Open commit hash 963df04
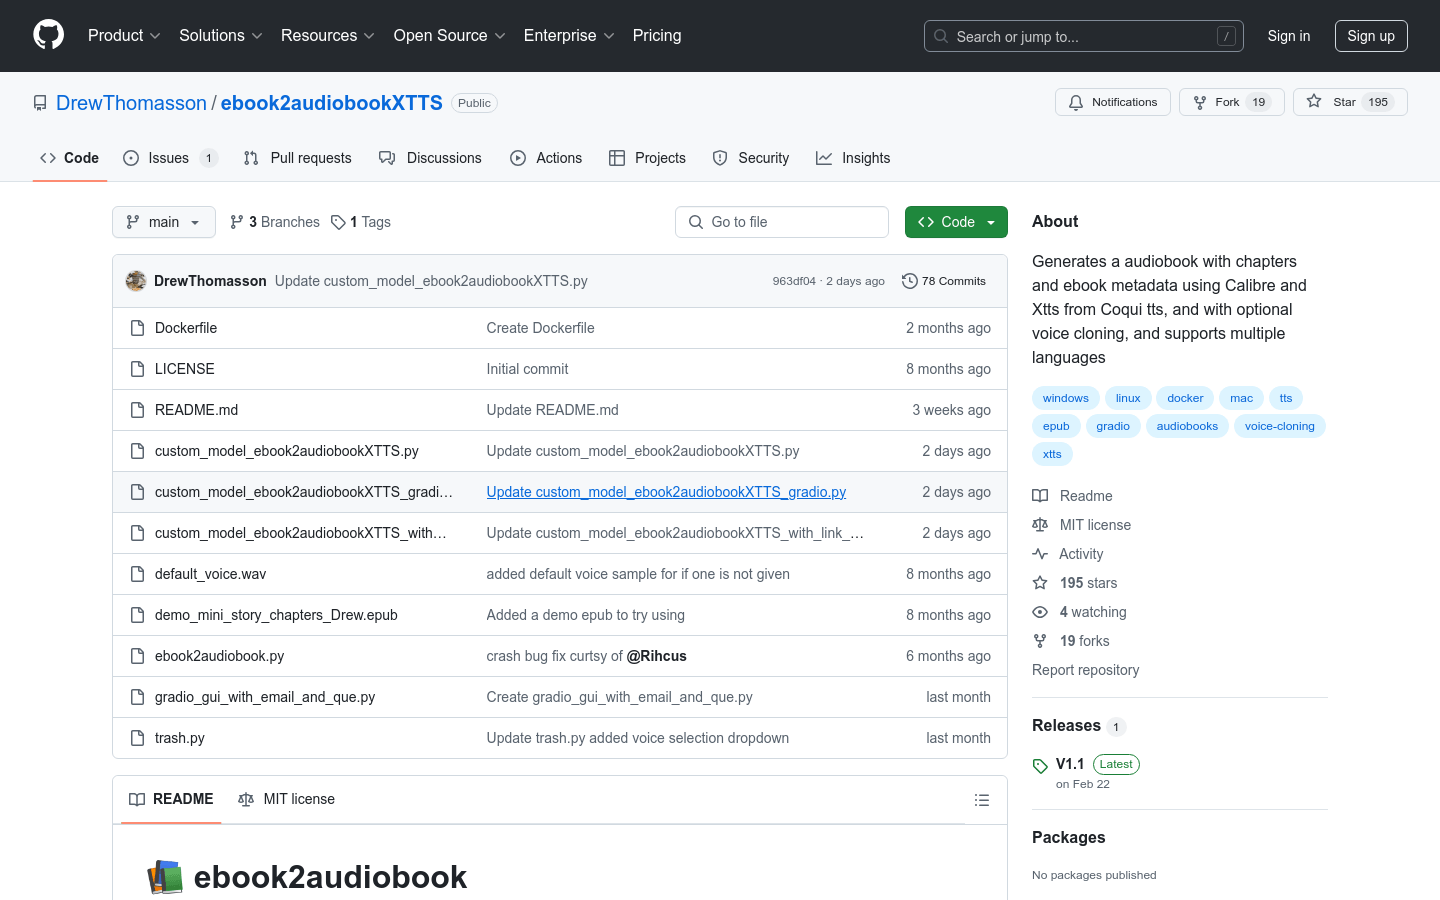Viewport: 1440px width, 900px height. coord(794,281)
